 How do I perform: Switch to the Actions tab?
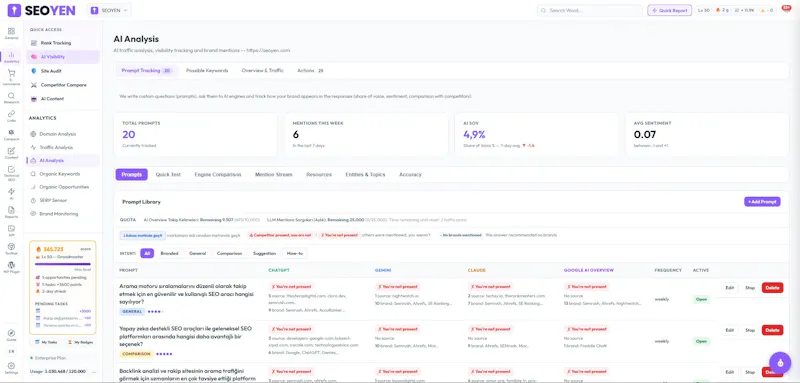(310, 70)
